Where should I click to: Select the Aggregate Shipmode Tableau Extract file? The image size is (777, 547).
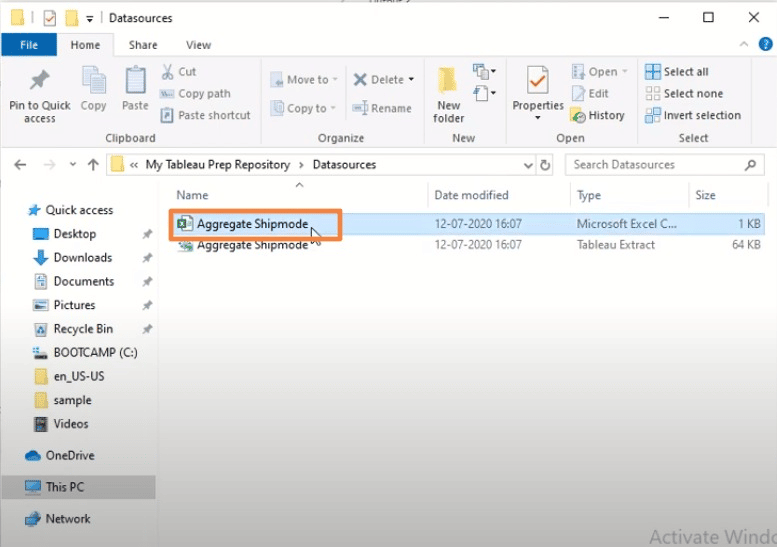[467, 245]
